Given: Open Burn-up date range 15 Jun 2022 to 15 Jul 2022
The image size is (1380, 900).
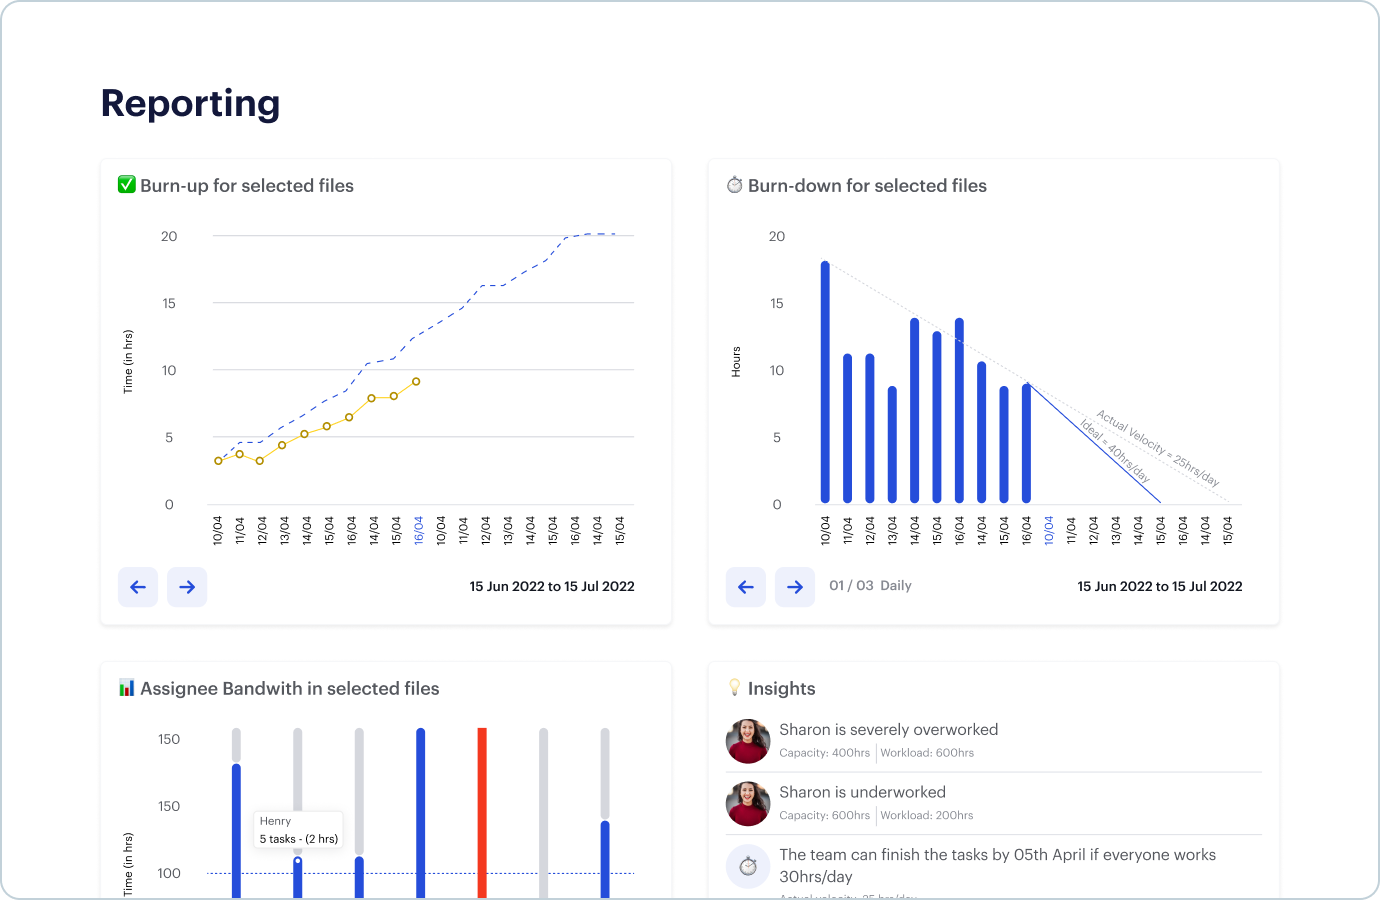Looking at the screenshot, I should (552, 587).
